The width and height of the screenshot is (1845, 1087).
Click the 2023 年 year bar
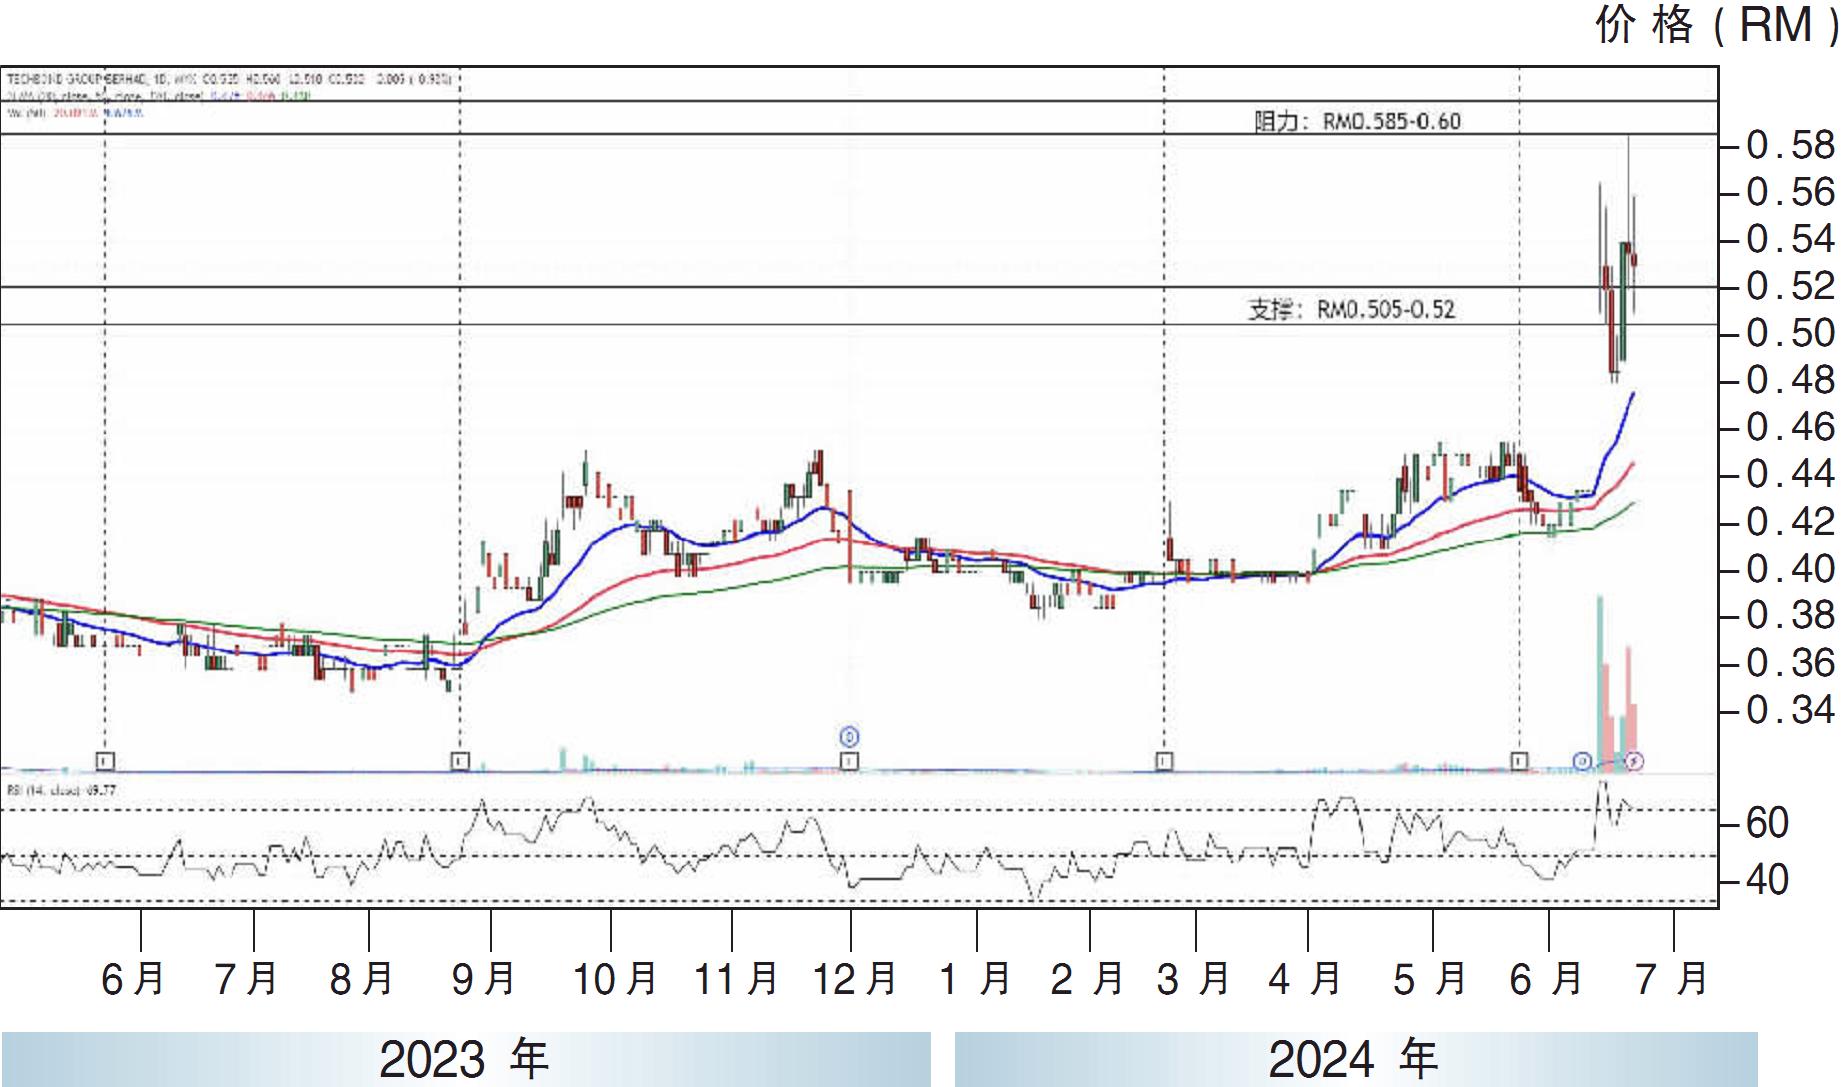(465, 1059)
